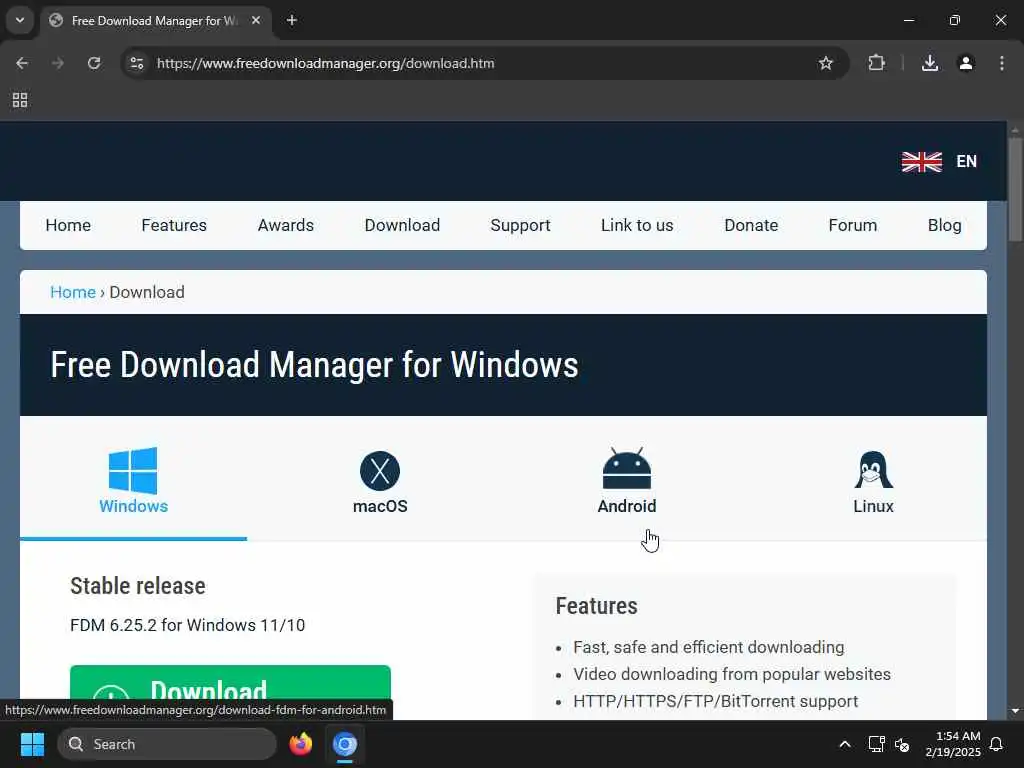This screenshot has height=768, width=1024.
Task: Select the Android platform label
Action: click(x=627, y=506)
